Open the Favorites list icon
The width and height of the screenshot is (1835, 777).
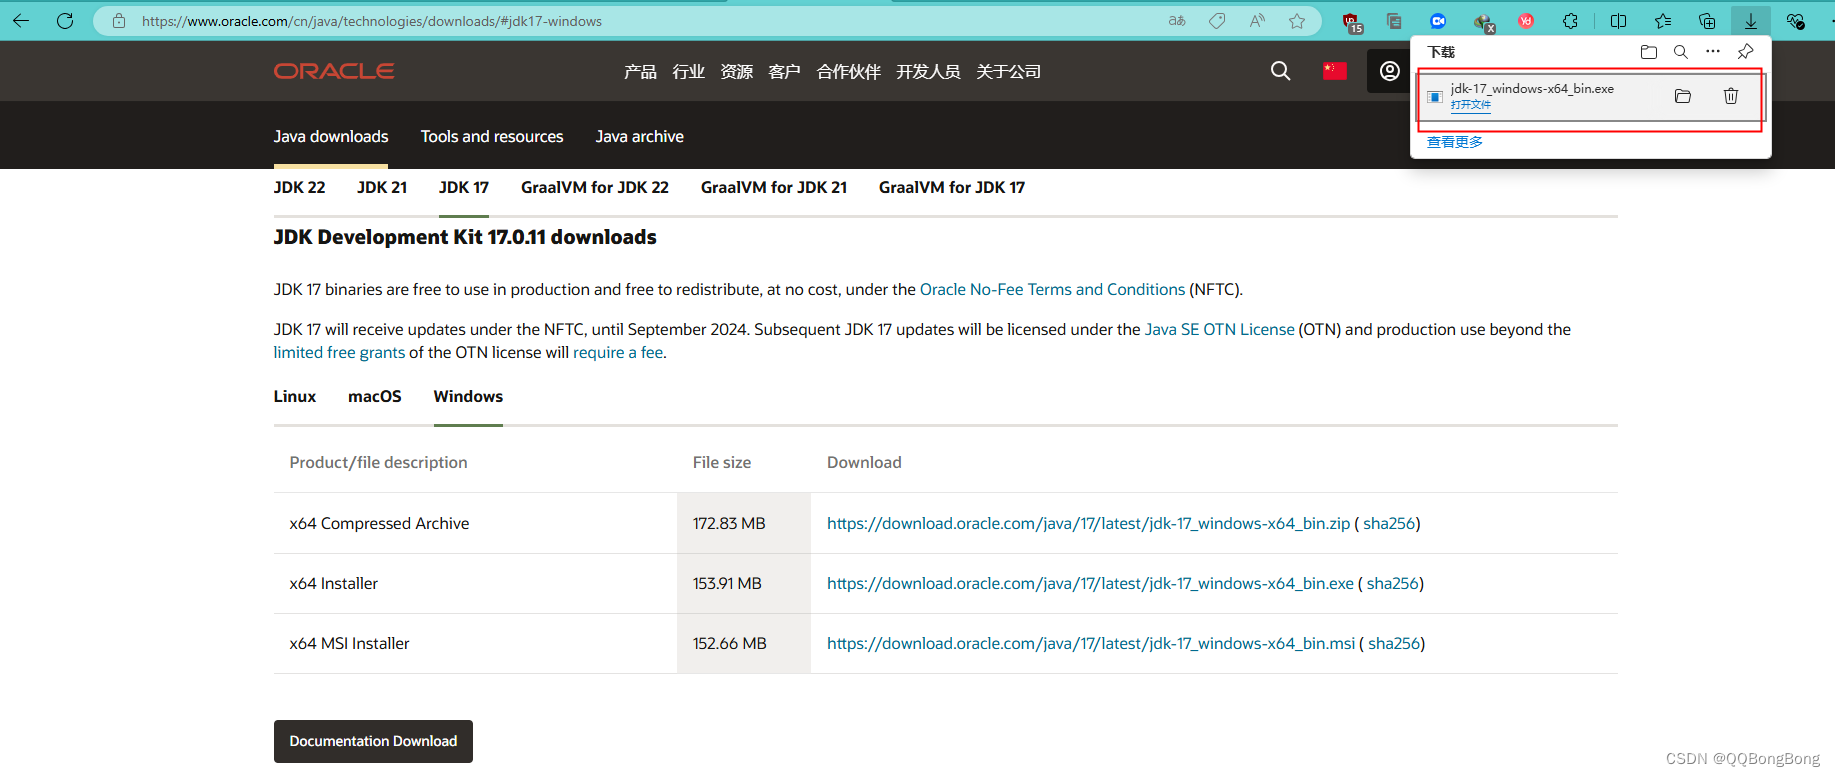[x=1662, y=21]
